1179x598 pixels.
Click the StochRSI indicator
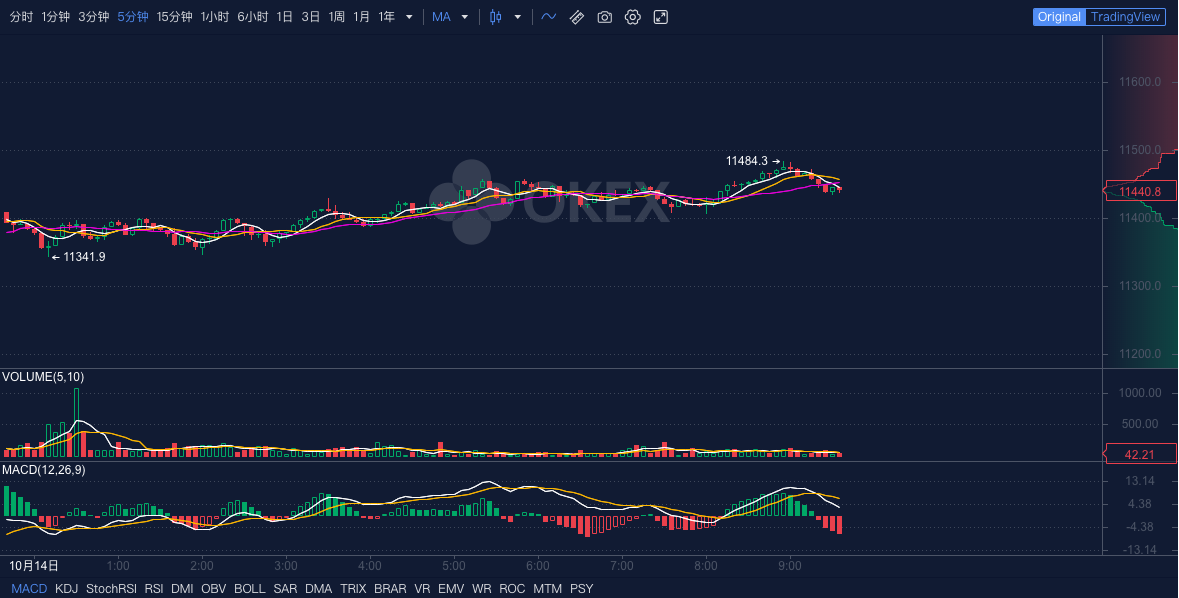coord(111,589)
